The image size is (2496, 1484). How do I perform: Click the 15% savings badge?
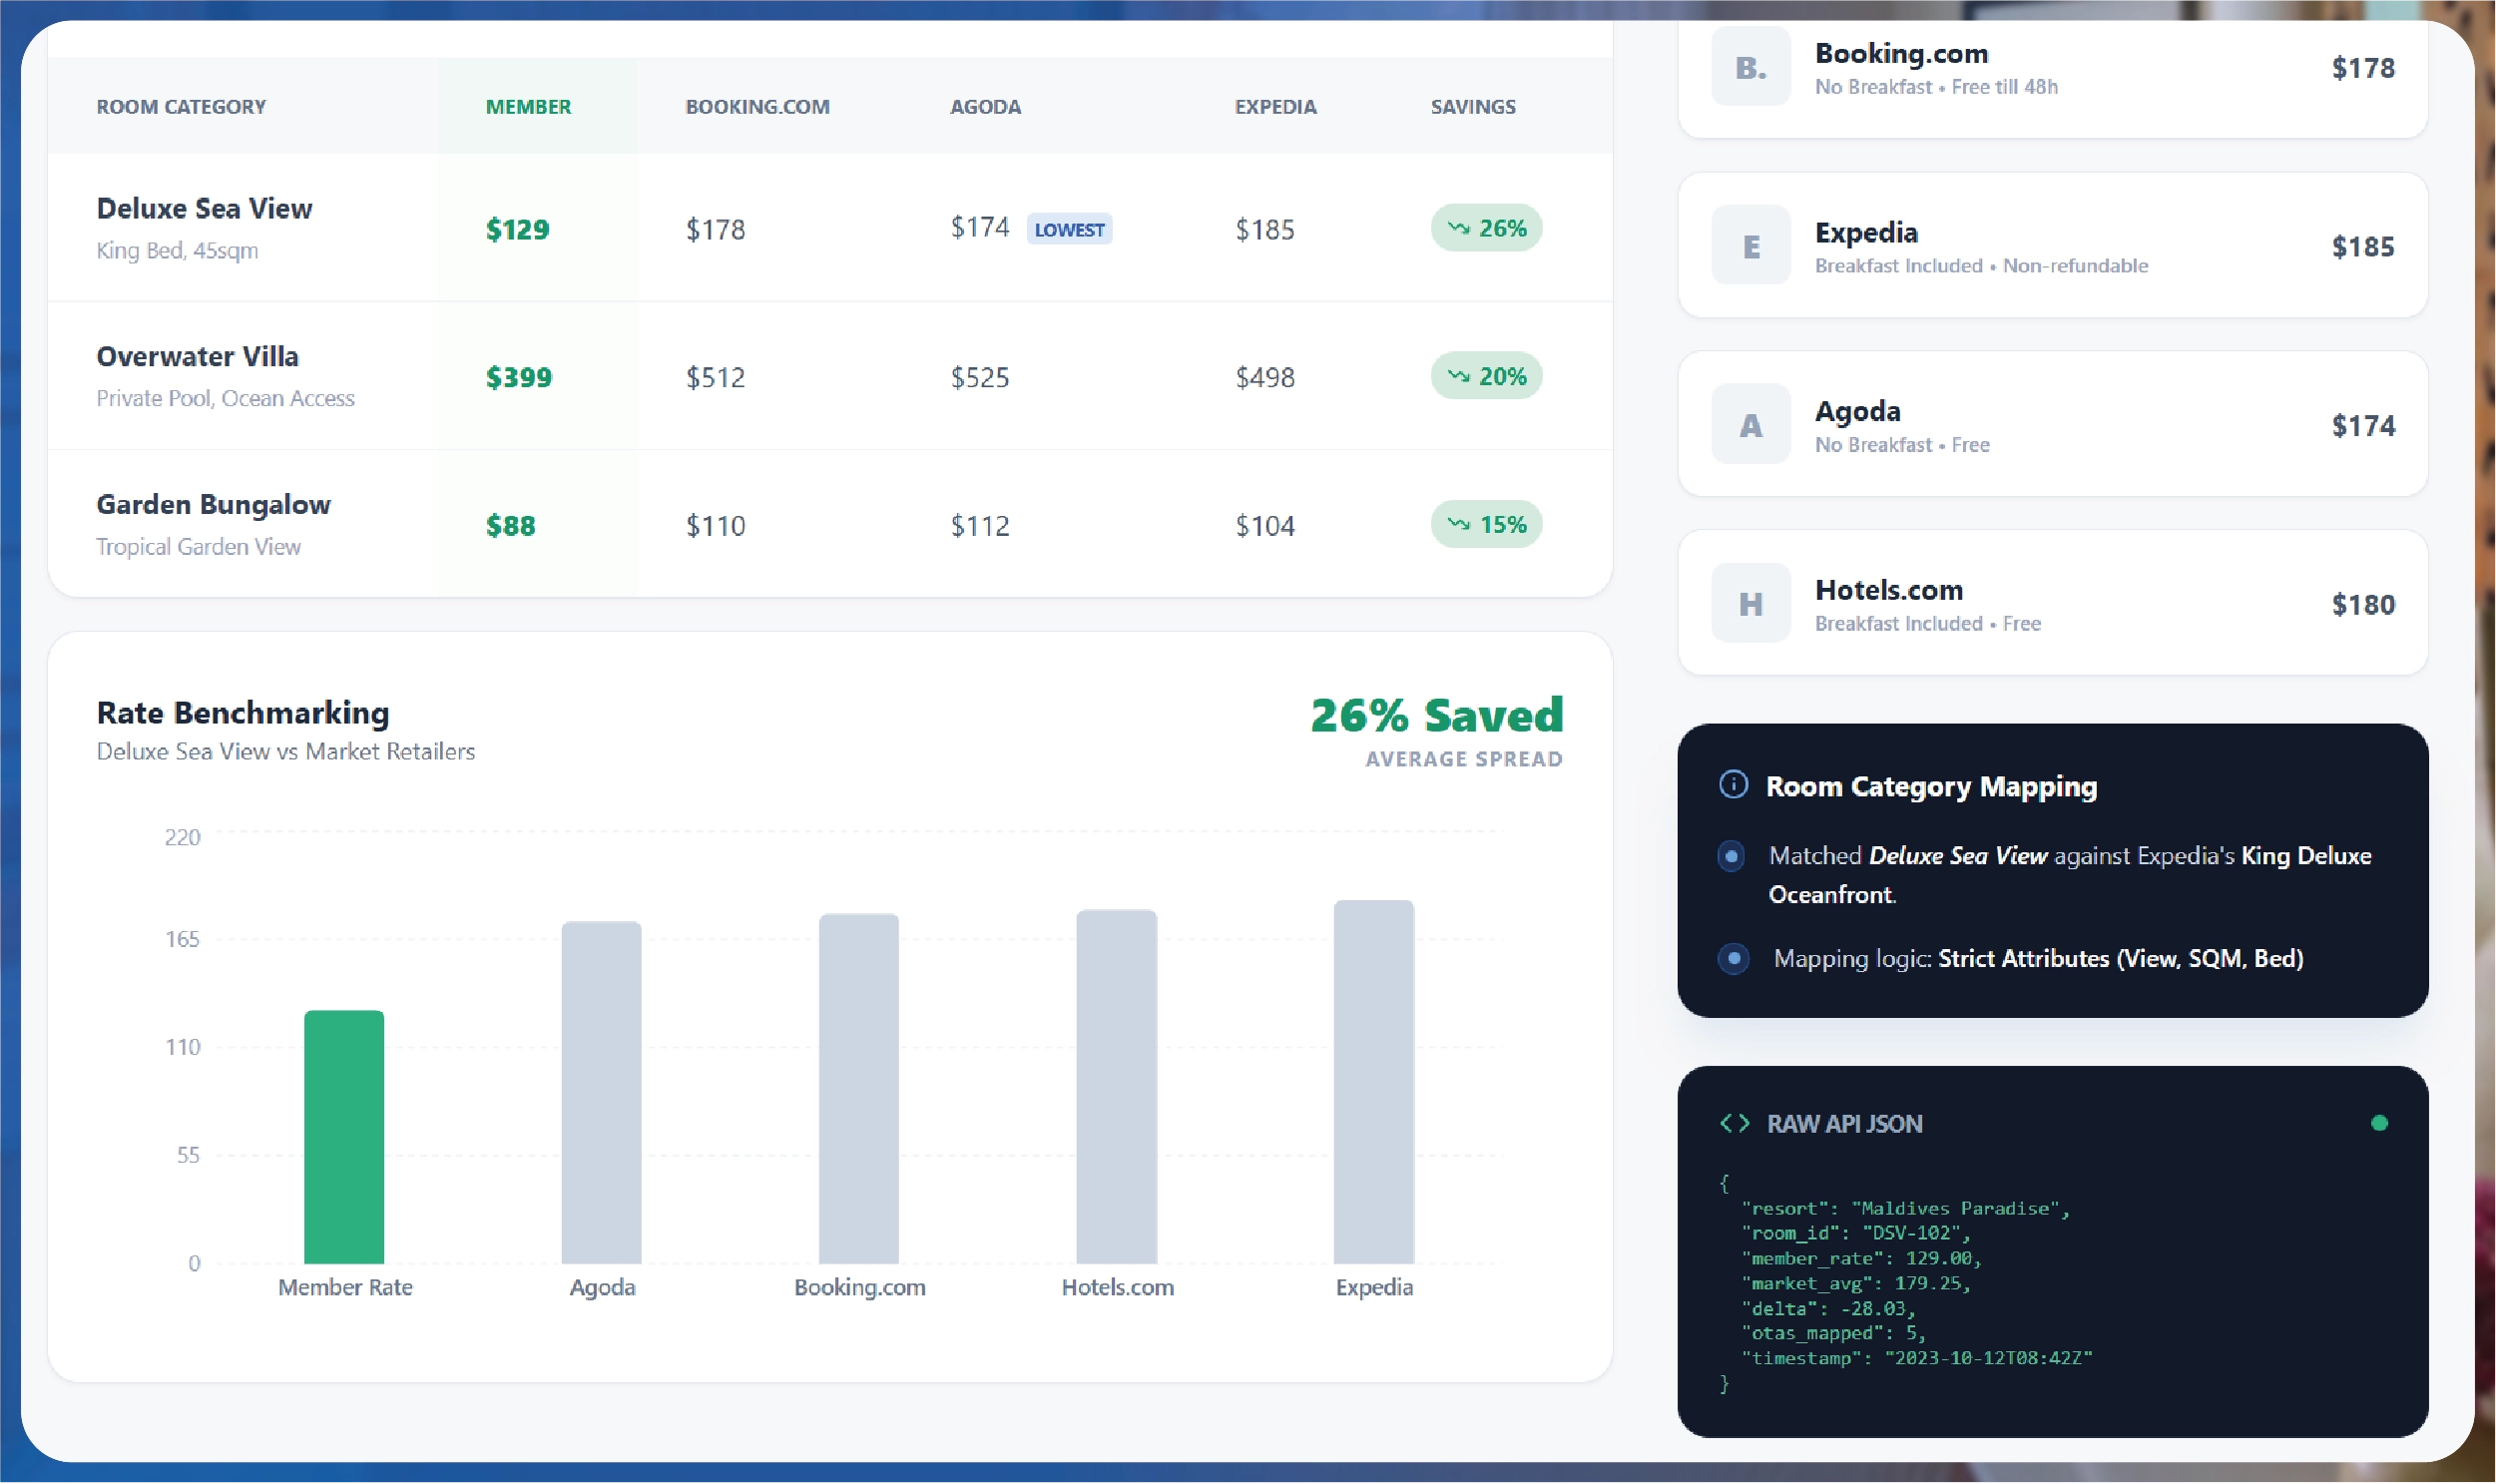pyautogui.click(x=1486, y=525)
